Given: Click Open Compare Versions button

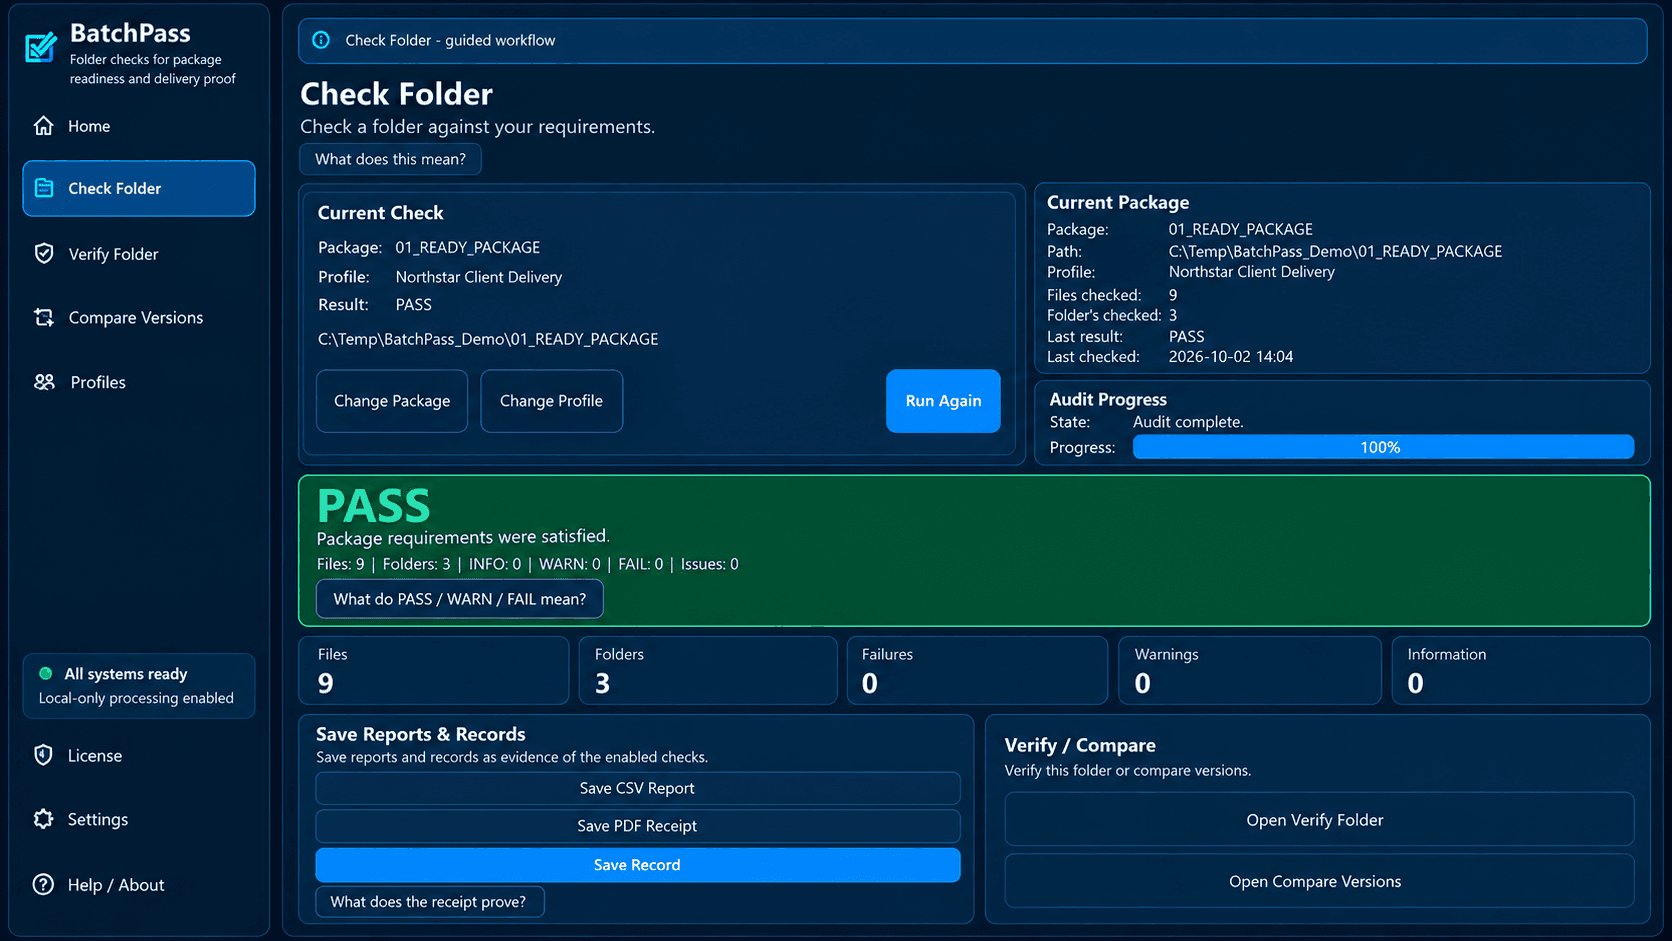Looking at the screenshot, I should pyautogui.click(x=1319, y=881).
